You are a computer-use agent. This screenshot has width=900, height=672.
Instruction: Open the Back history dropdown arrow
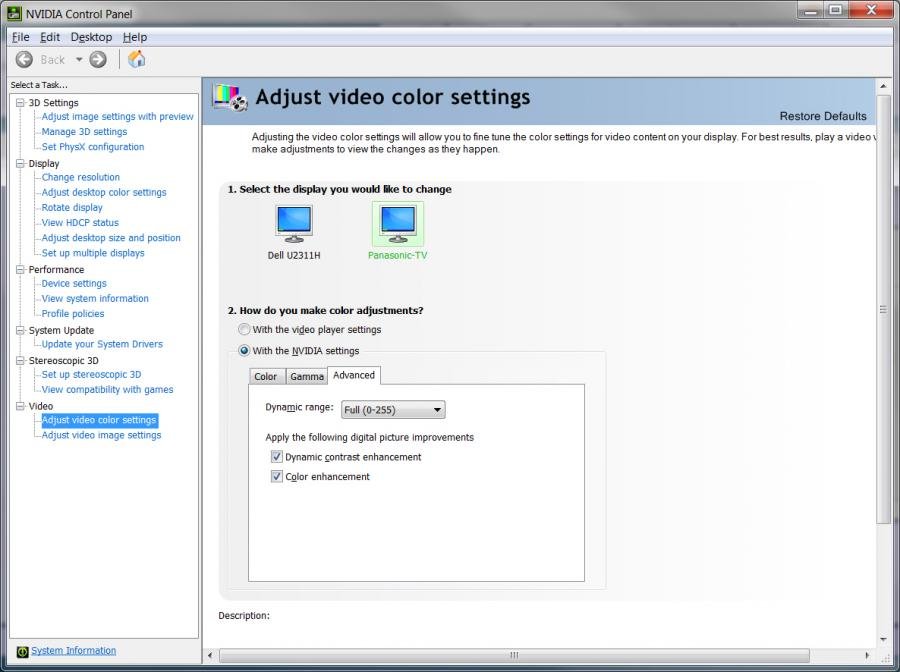click(x=79, y=60)
